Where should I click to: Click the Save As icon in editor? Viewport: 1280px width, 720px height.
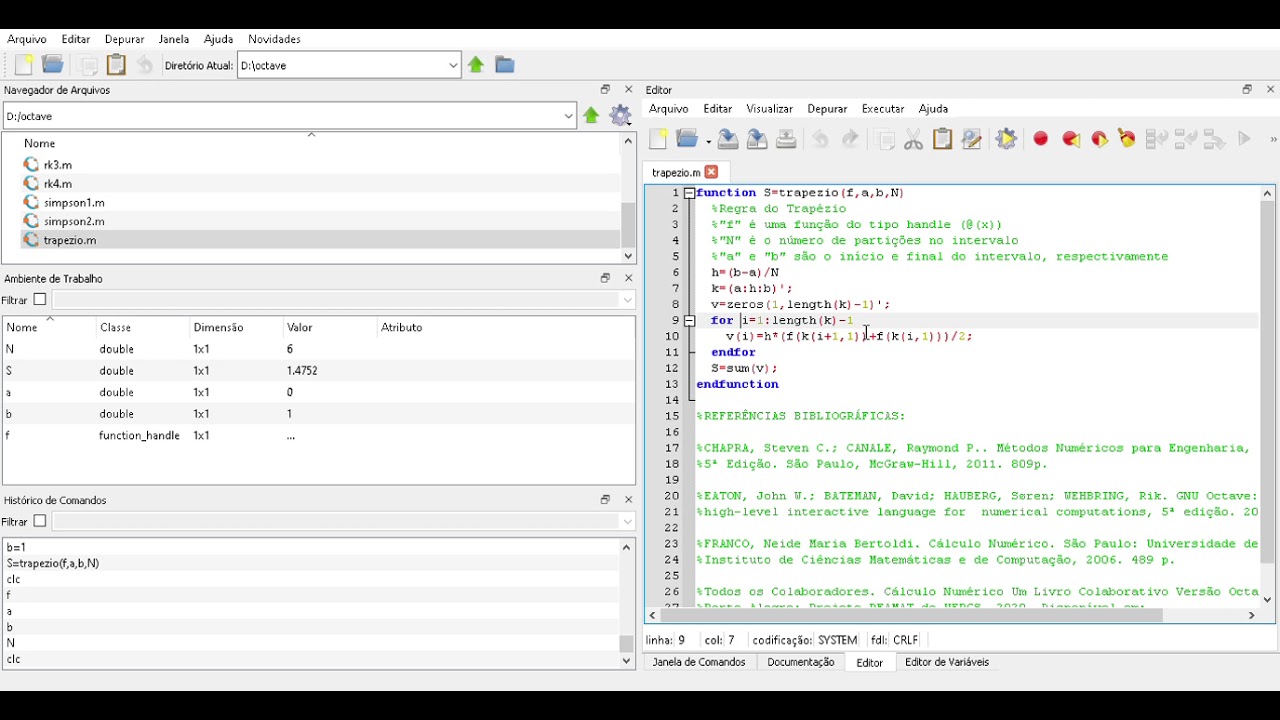(757, 139)
